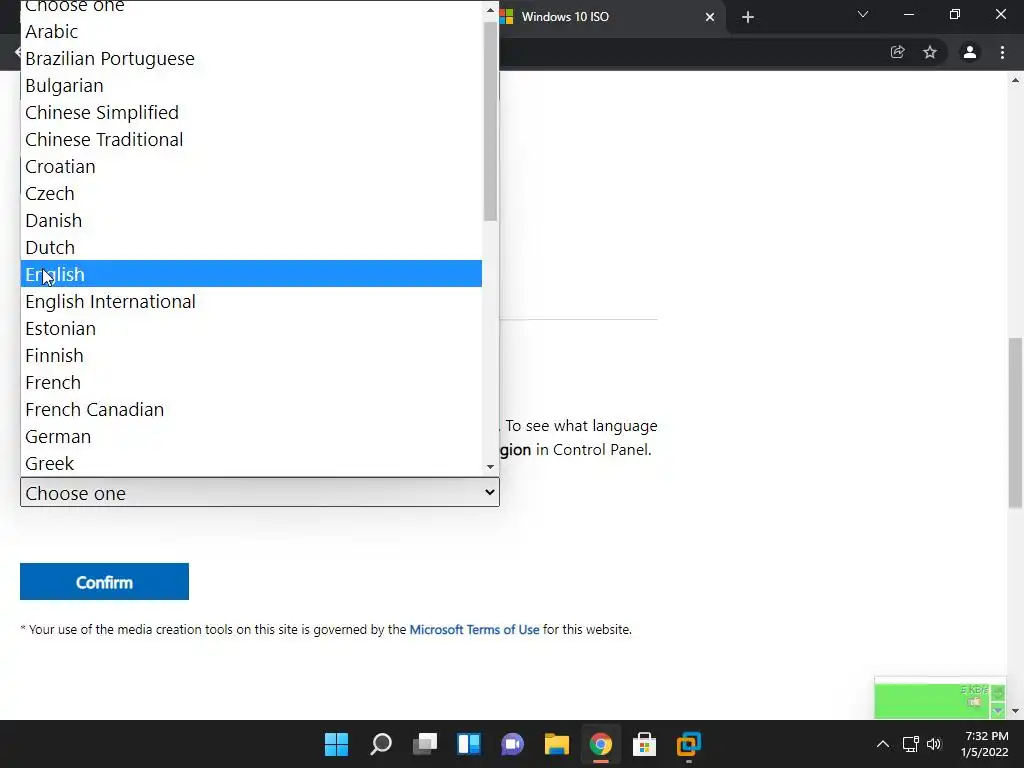Open network status tray icon
Screen dimensions: 1024x768
(910, 744)
